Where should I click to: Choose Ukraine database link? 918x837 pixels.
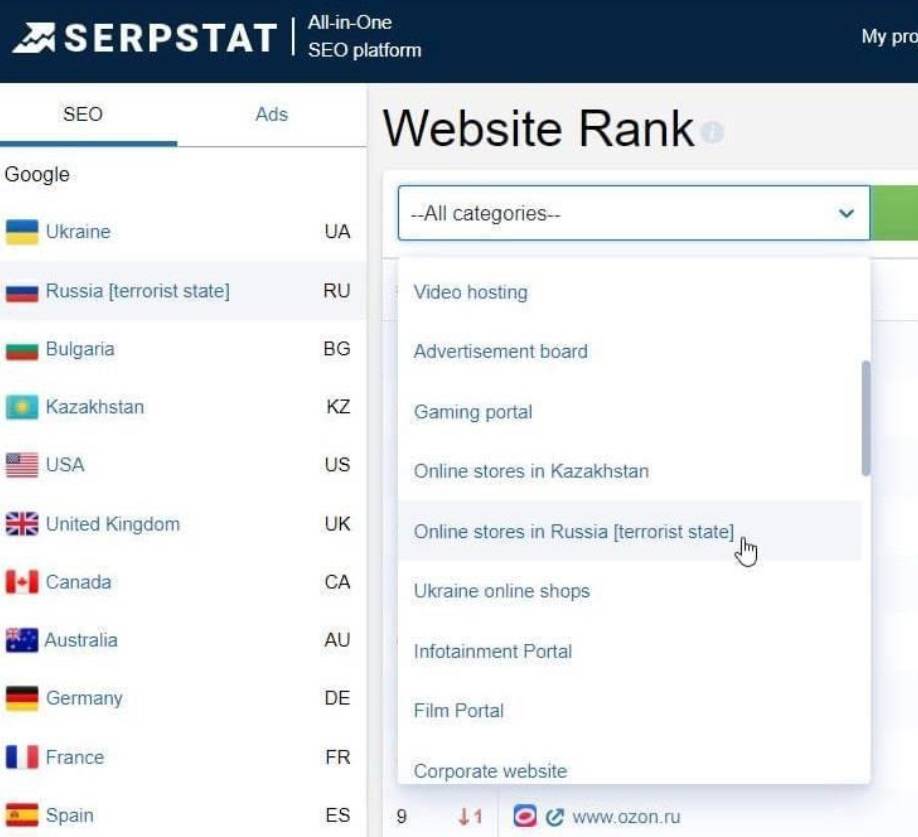pyautogui.click(x=78, y=232)
